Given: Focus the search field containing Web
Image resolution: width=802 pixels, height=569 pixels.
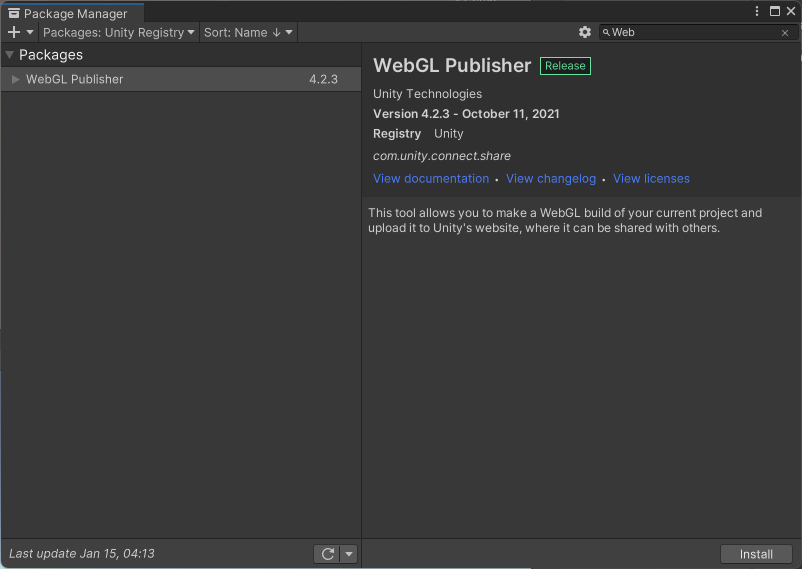Looking at the screenshot, I should pos(698,32).
